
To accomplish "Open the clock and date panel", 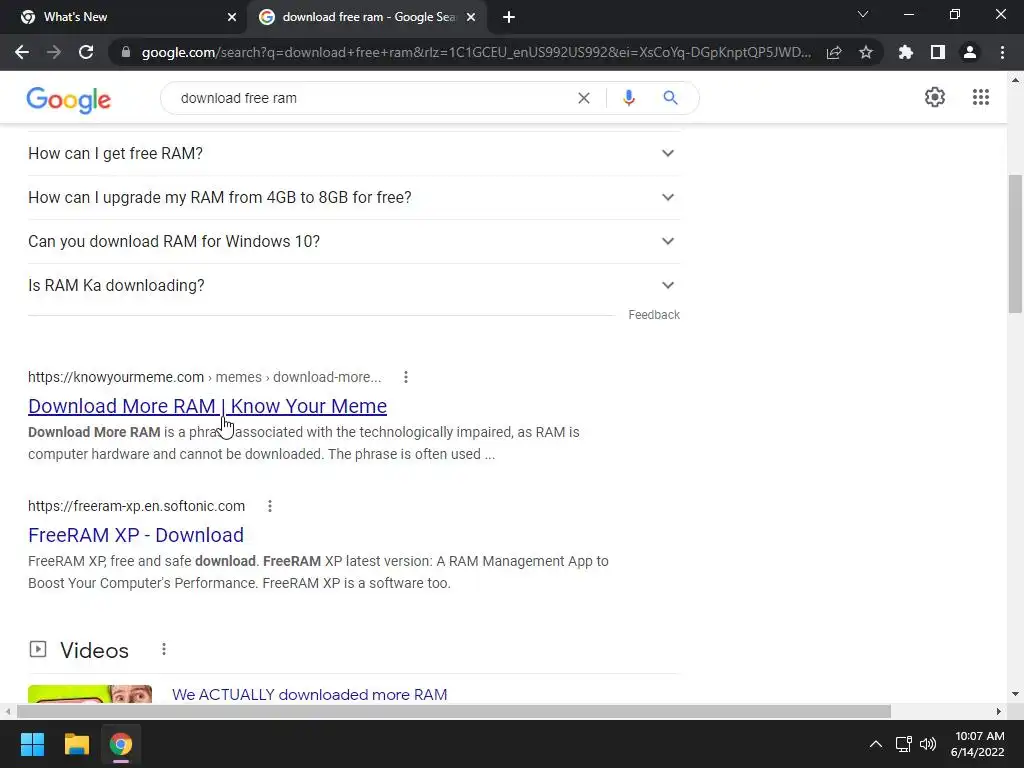I will [x=978, y=744].
